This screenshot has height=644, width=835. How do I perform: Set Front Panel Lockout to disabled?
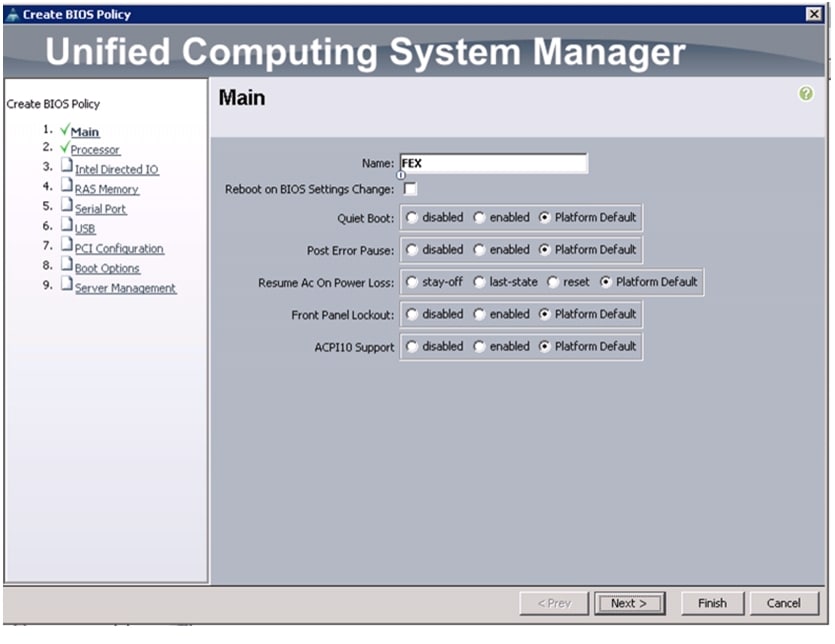pyautogui.click(x=412, y=314)
